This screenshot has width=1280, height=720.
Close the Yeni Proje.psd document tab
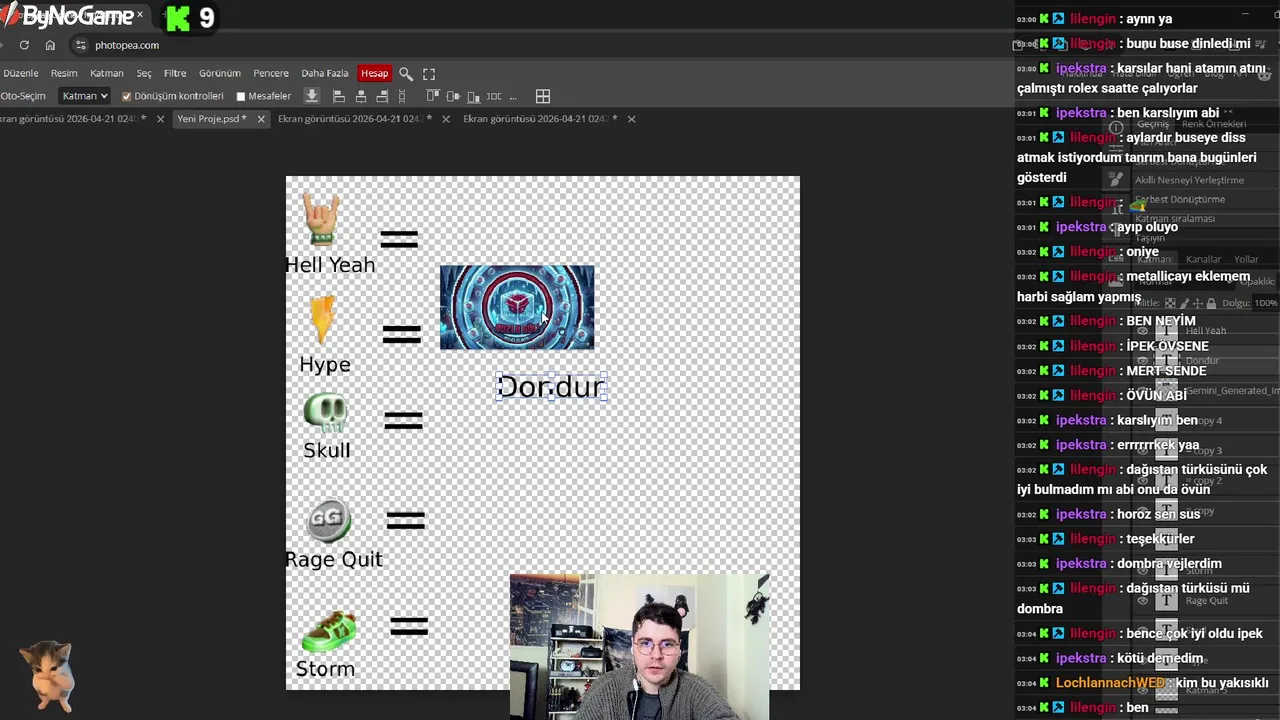tap(261, 118)
